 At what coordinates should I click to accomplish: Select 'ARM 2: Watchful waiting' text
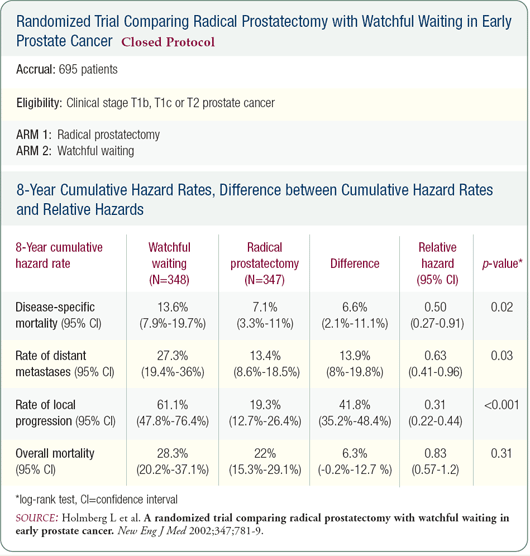(75, 151)
